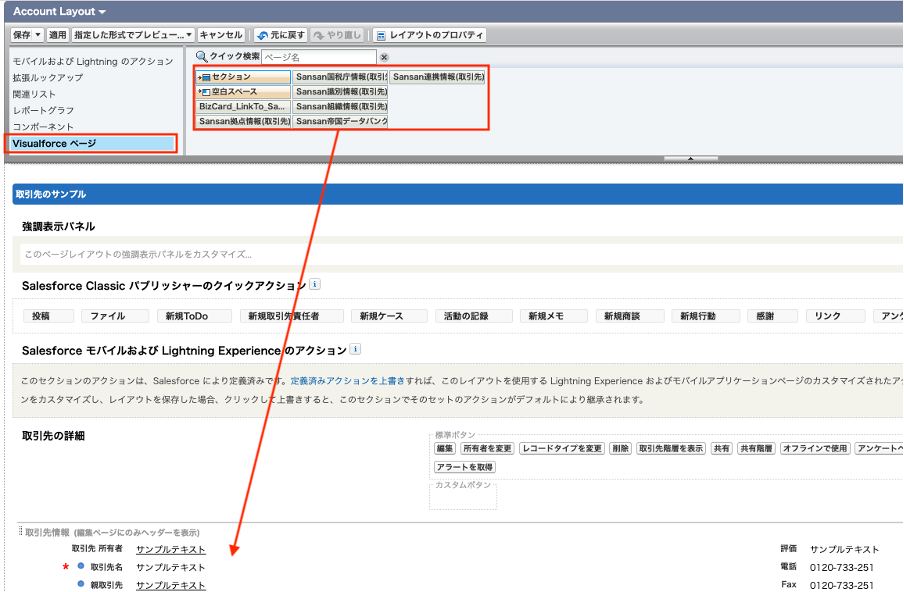
Task: Click the quick search magnifier icon
Action: [201, 56]
